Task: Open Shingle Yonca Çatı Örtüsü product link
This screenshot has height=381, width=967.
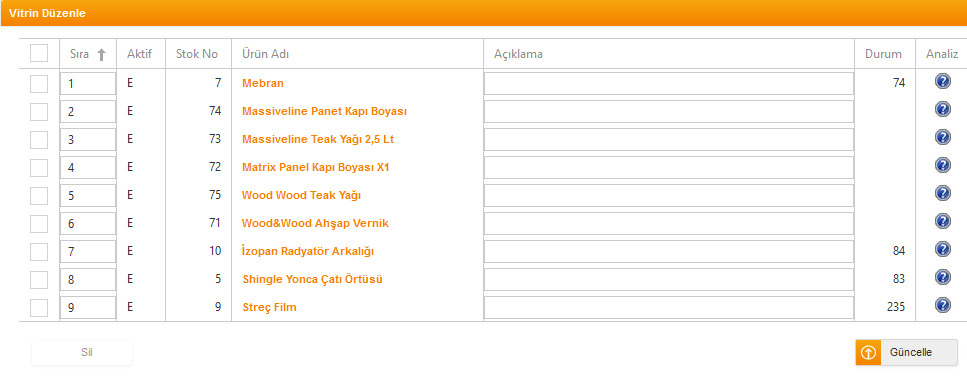Action: pos(313,279)
